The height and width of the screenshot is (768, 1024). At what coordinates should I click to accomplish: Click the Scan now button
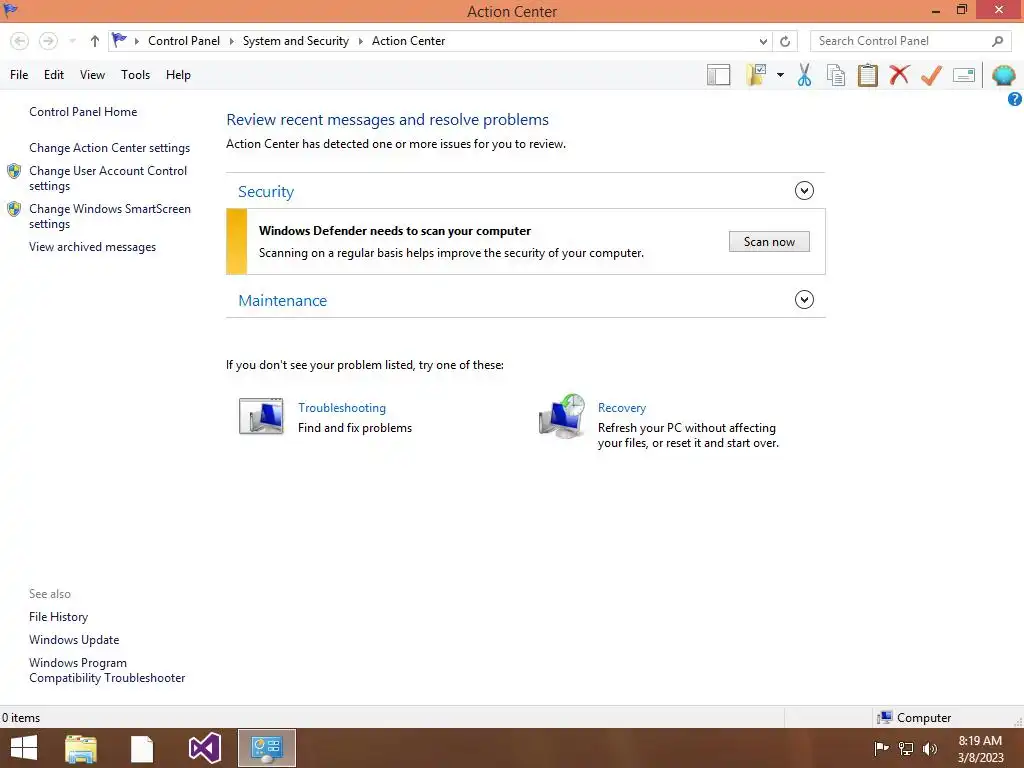coord(769,242)
